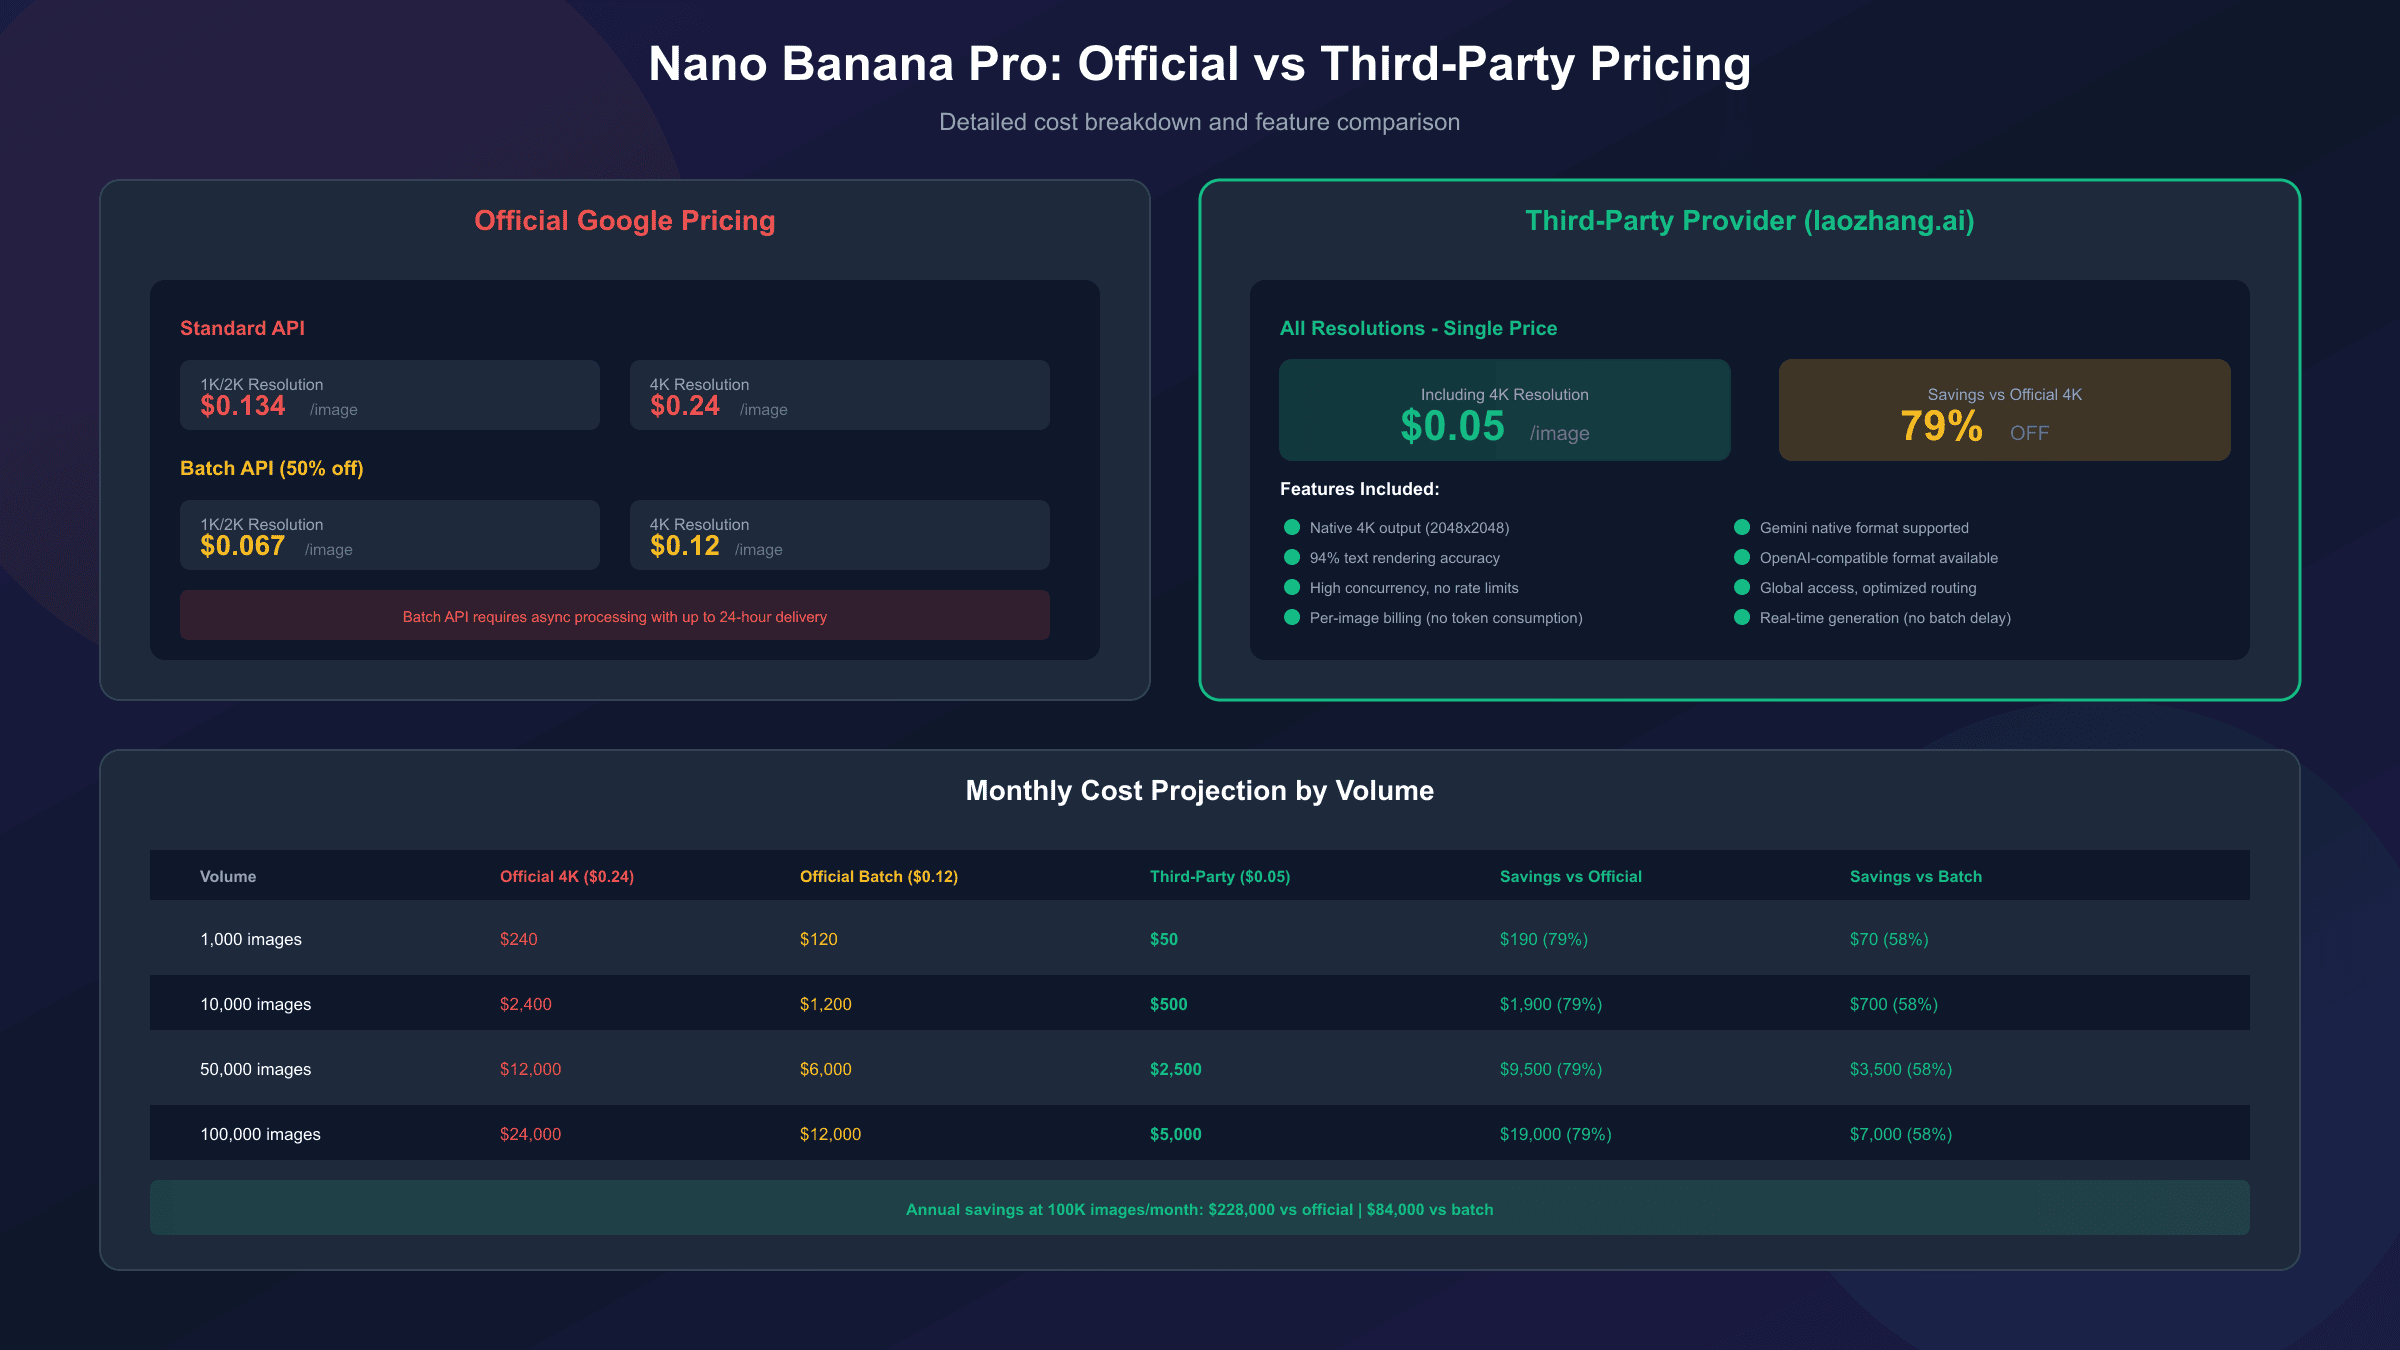The width and height of the screenshot is (2400, 1350).
Task: Click the green dot beside Native 4K output
Action: coord(1292,527)
